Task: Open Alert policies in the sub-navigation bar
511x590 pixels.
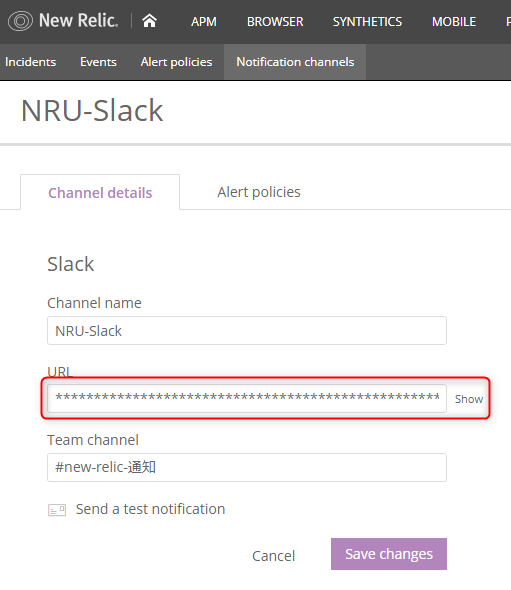Action: 176,62
